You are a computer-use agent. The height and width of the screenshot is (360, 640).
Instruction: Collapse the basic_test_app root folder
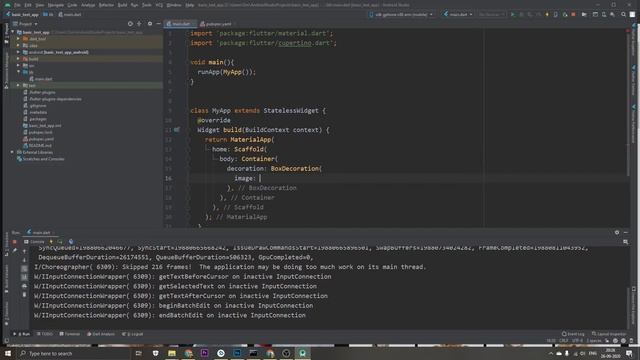[x=13, y=32]
